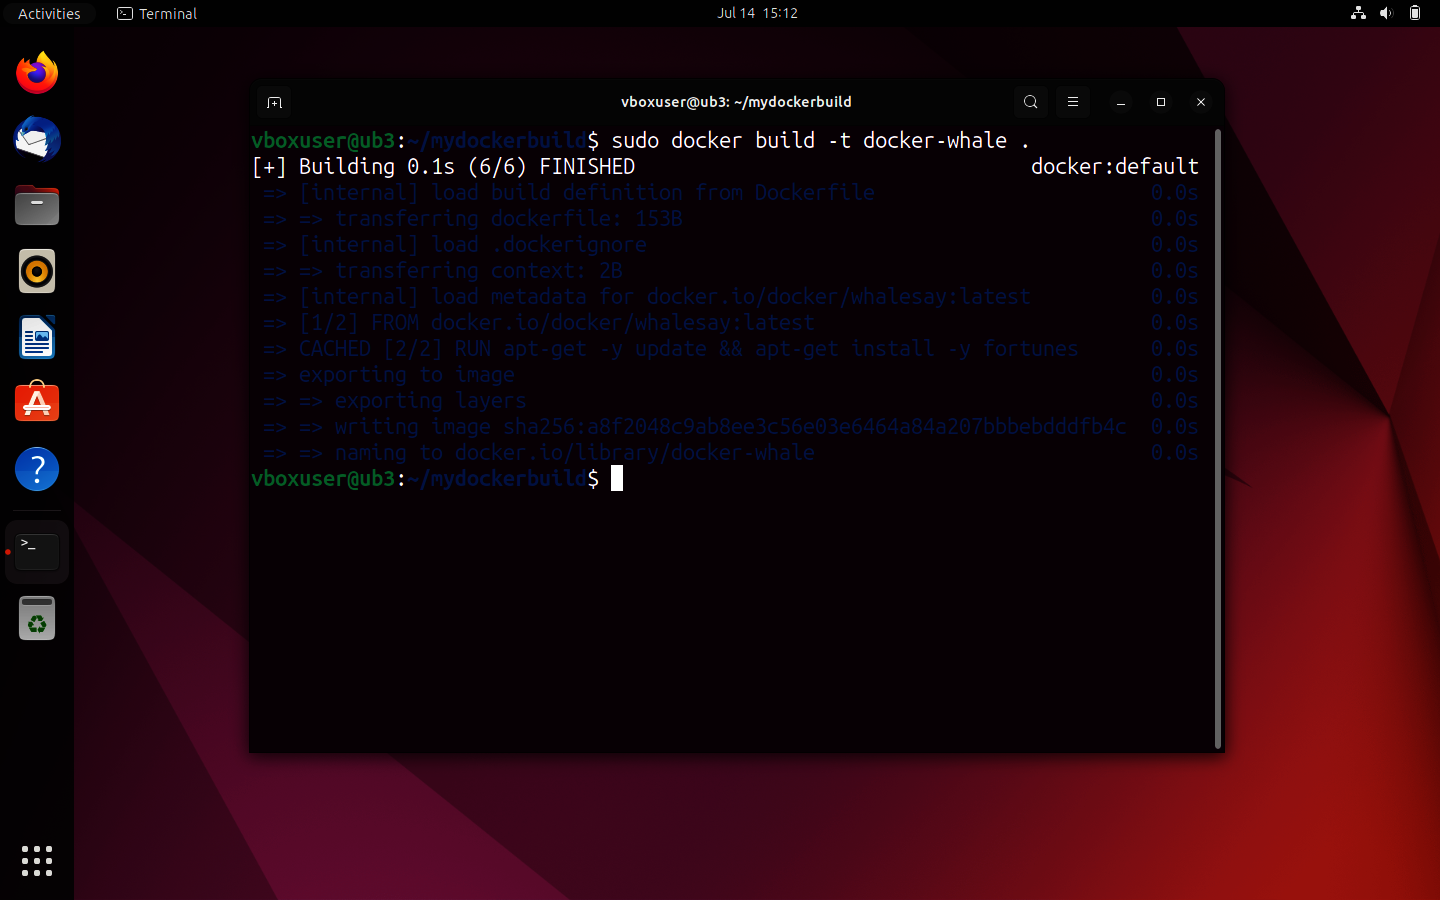
Task: Open a new terminal tab
Action: coord(274,102)
